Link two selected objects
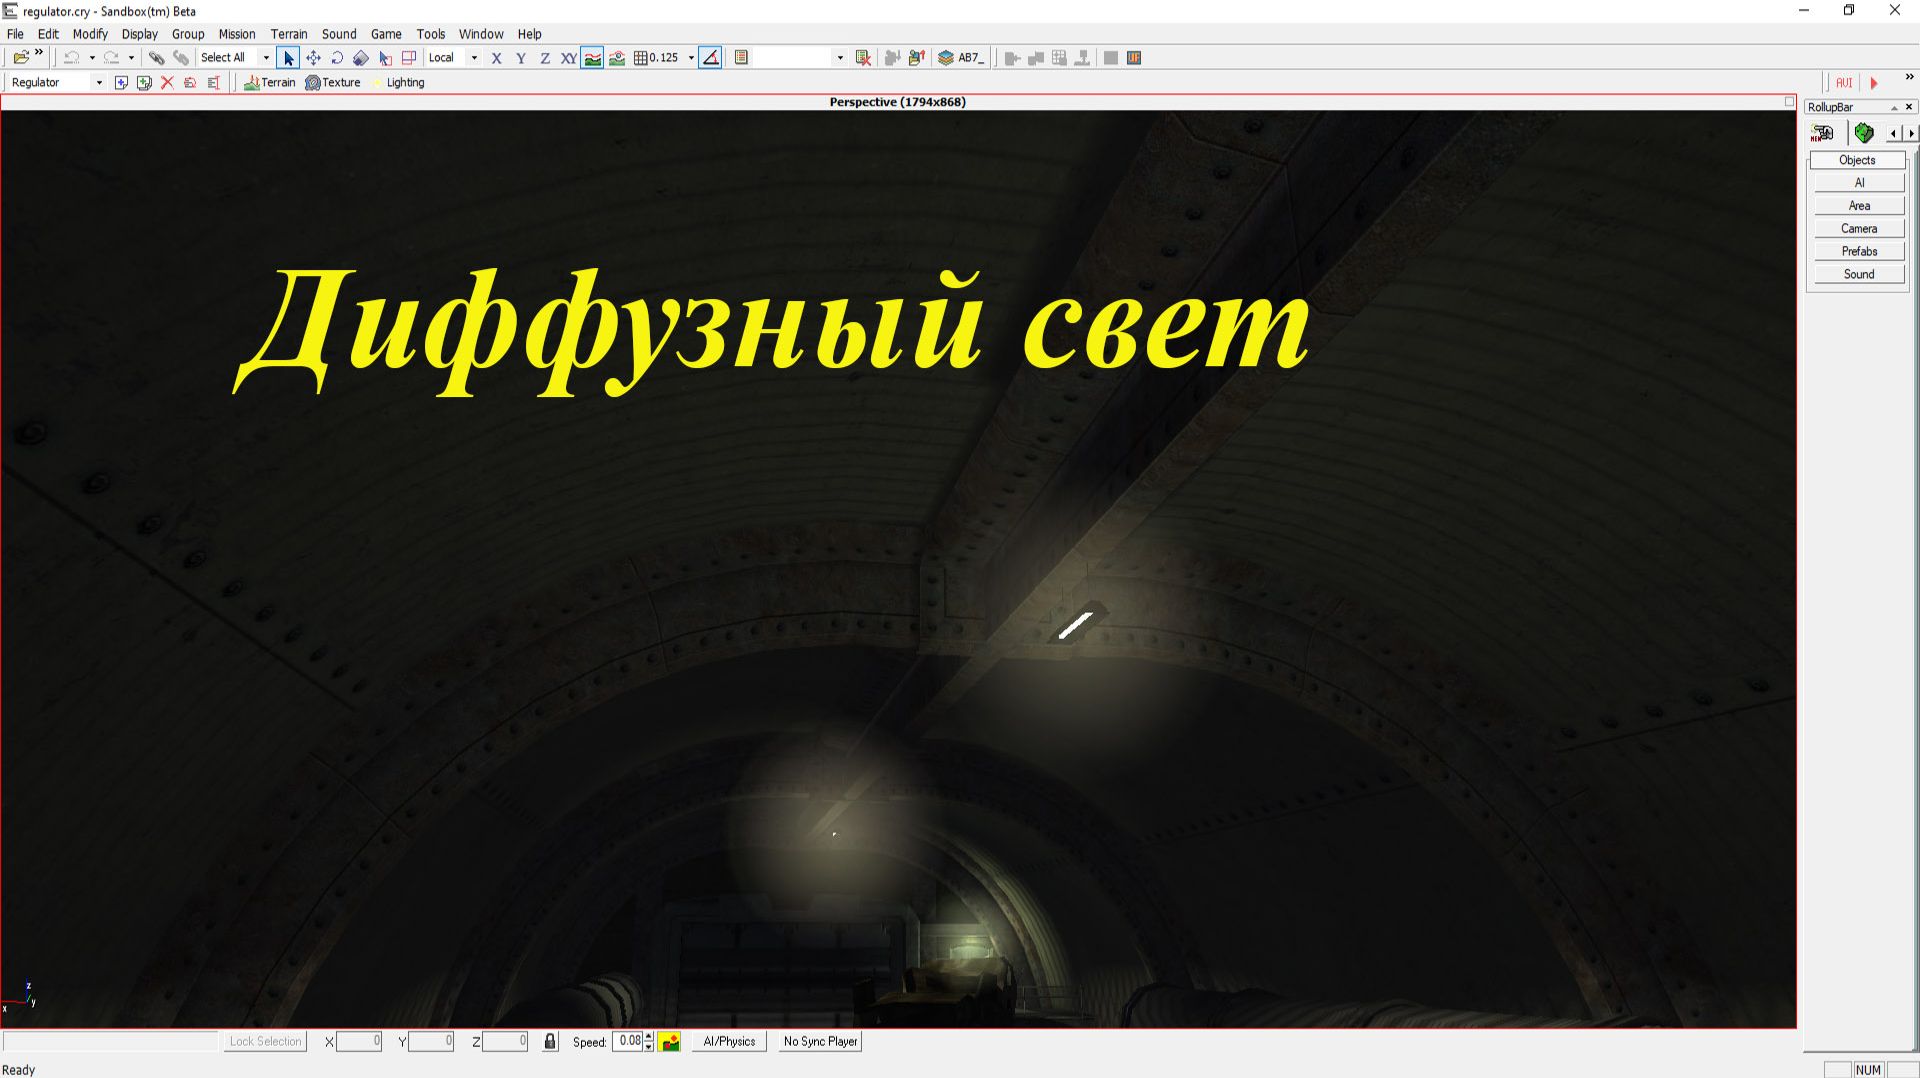1920x1078 pixels. pos(157,57)
